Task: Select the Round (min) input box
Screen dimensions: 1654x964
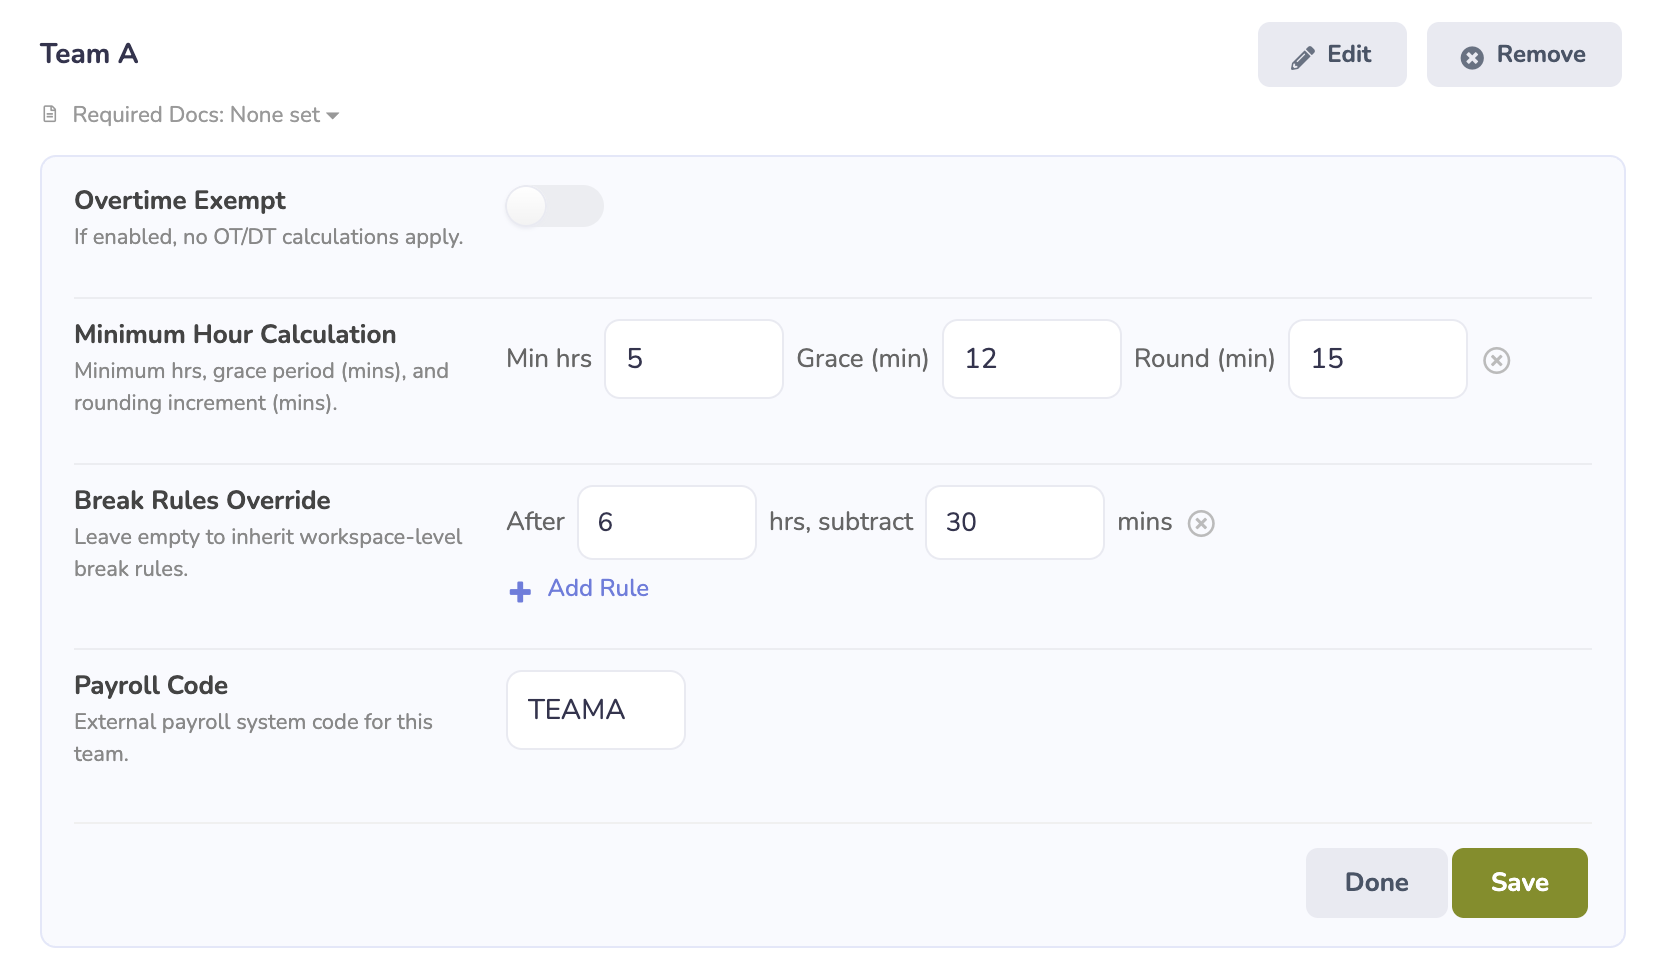Action: [1377, 359]
